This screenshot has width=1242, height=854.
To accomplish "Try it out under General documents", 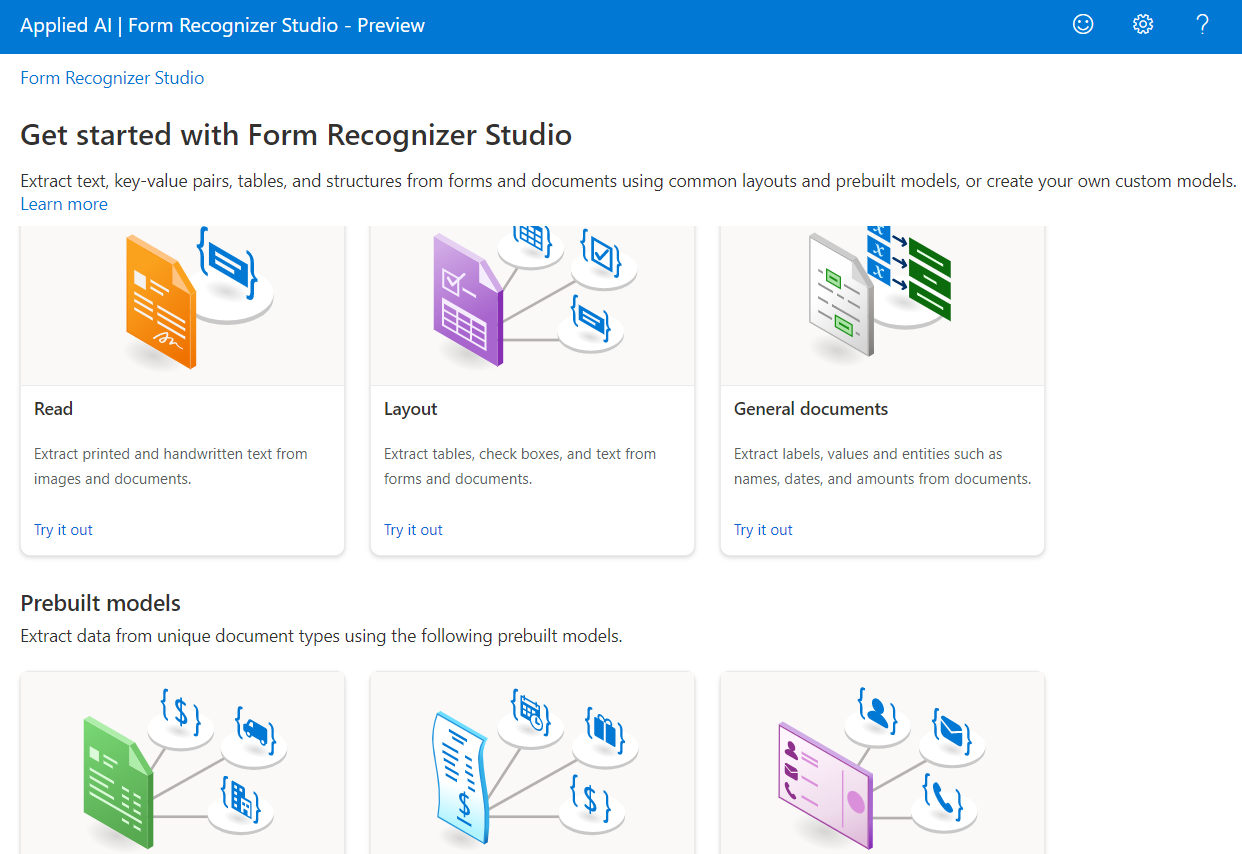I will pyautogui.click(x=763, y=530).
